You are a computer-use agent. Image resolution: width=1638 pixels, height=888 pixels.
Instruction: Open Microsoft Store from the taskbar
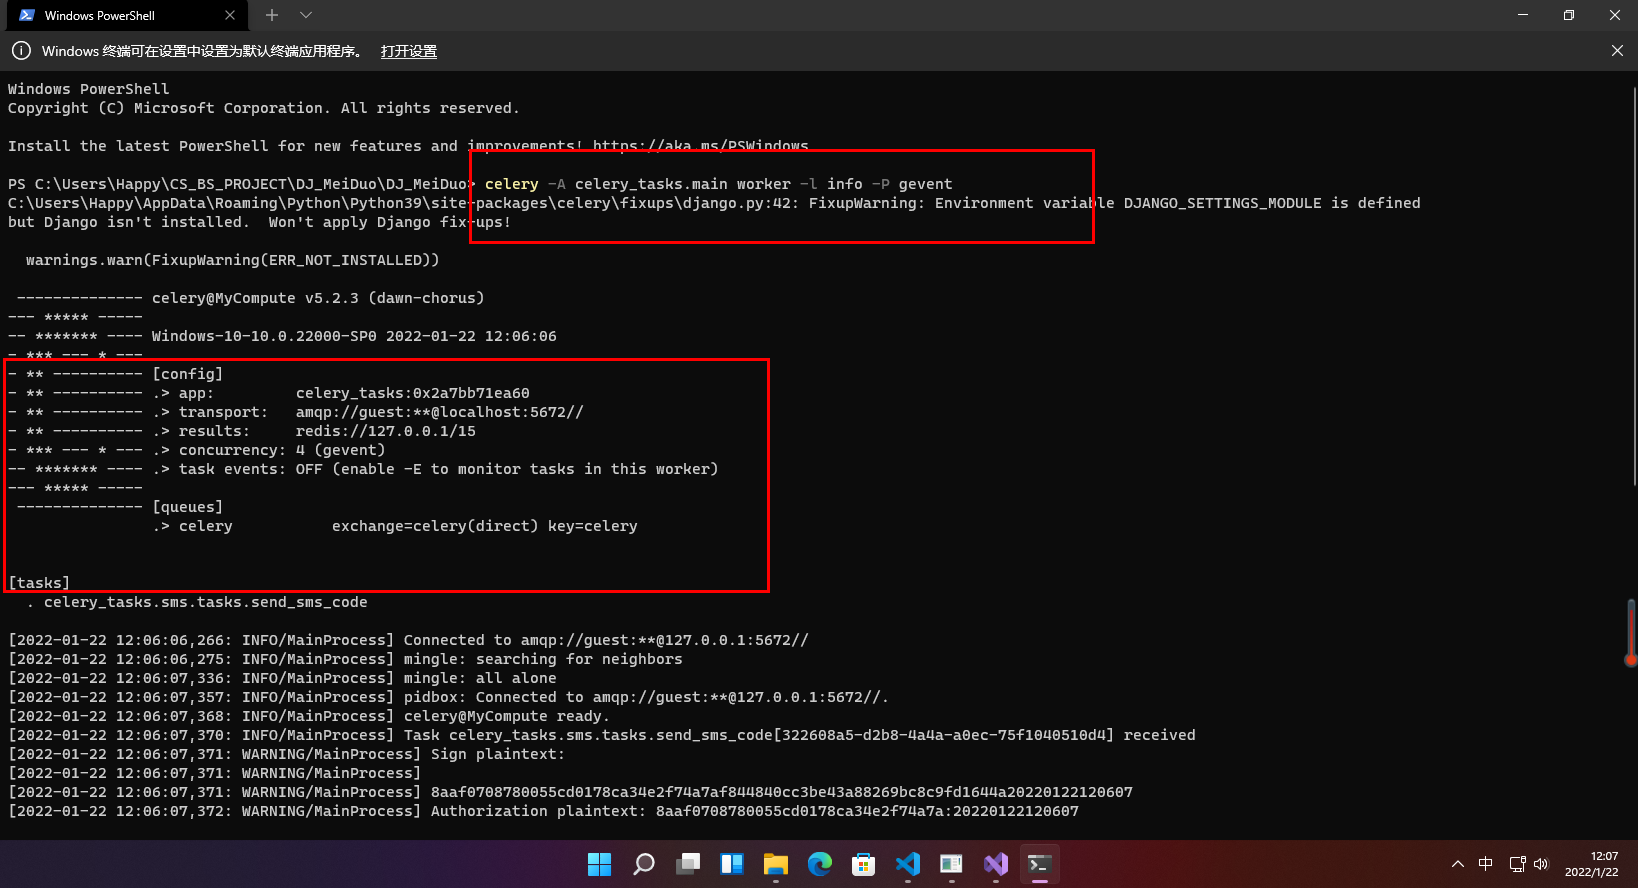(864, 864)
